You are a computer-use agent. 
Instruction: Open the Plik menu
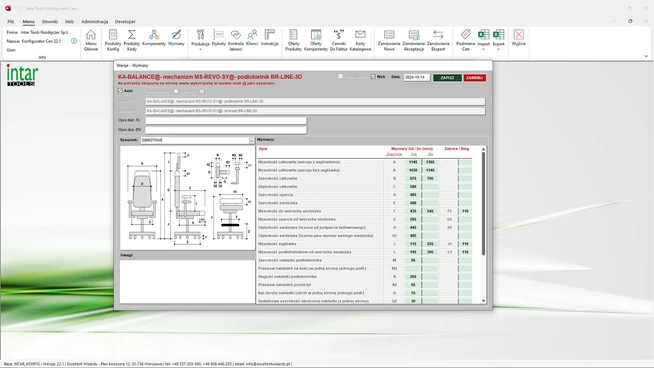pos(11,22)
